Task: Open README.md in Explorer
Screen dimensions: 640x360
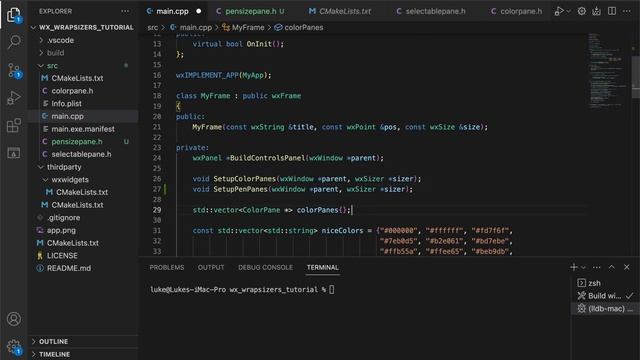Action: [83, 268]
